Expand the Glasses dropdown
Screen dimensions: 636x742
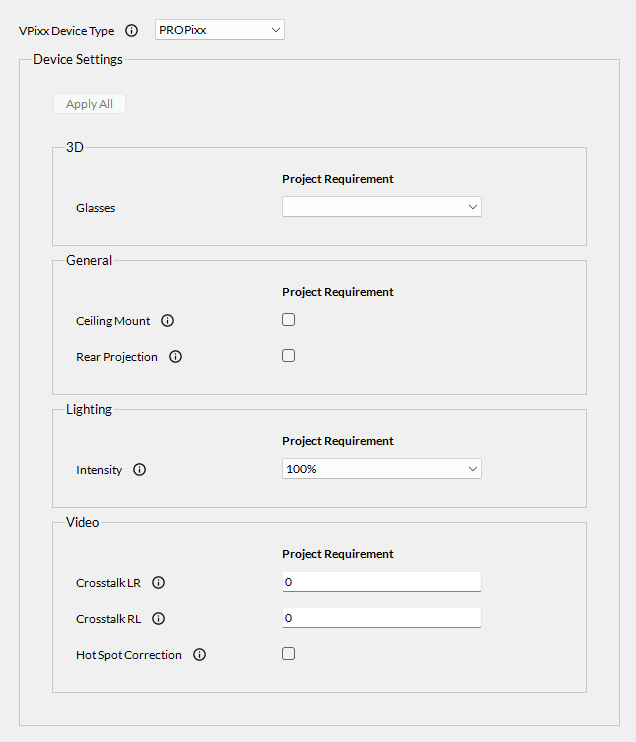(381, 207)
